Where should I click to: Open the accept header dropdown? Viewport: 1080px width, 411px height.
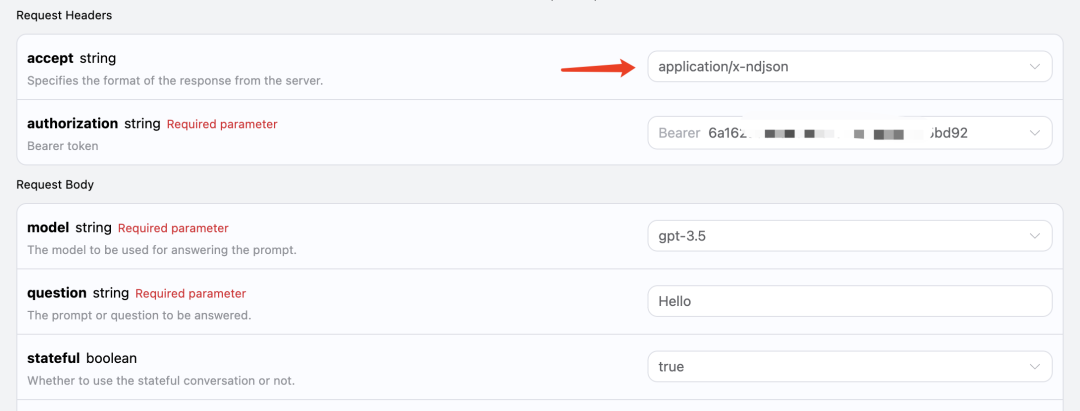[x=849, y=67]
